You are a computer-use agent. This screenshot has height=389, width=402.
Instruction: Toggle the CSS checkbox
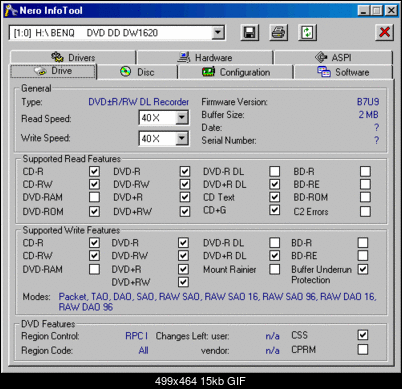tap(363, 335)
